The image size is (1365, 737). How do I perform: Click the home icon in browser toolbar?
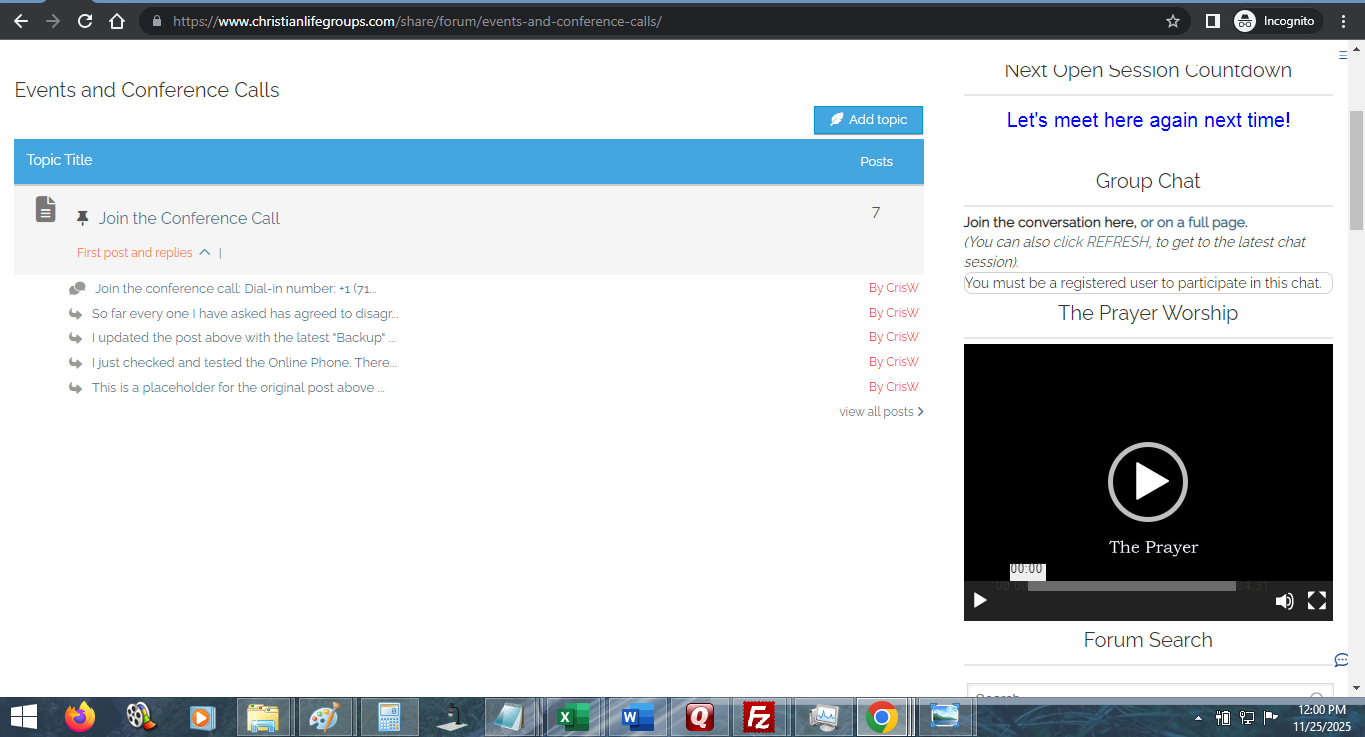[117, 21]
